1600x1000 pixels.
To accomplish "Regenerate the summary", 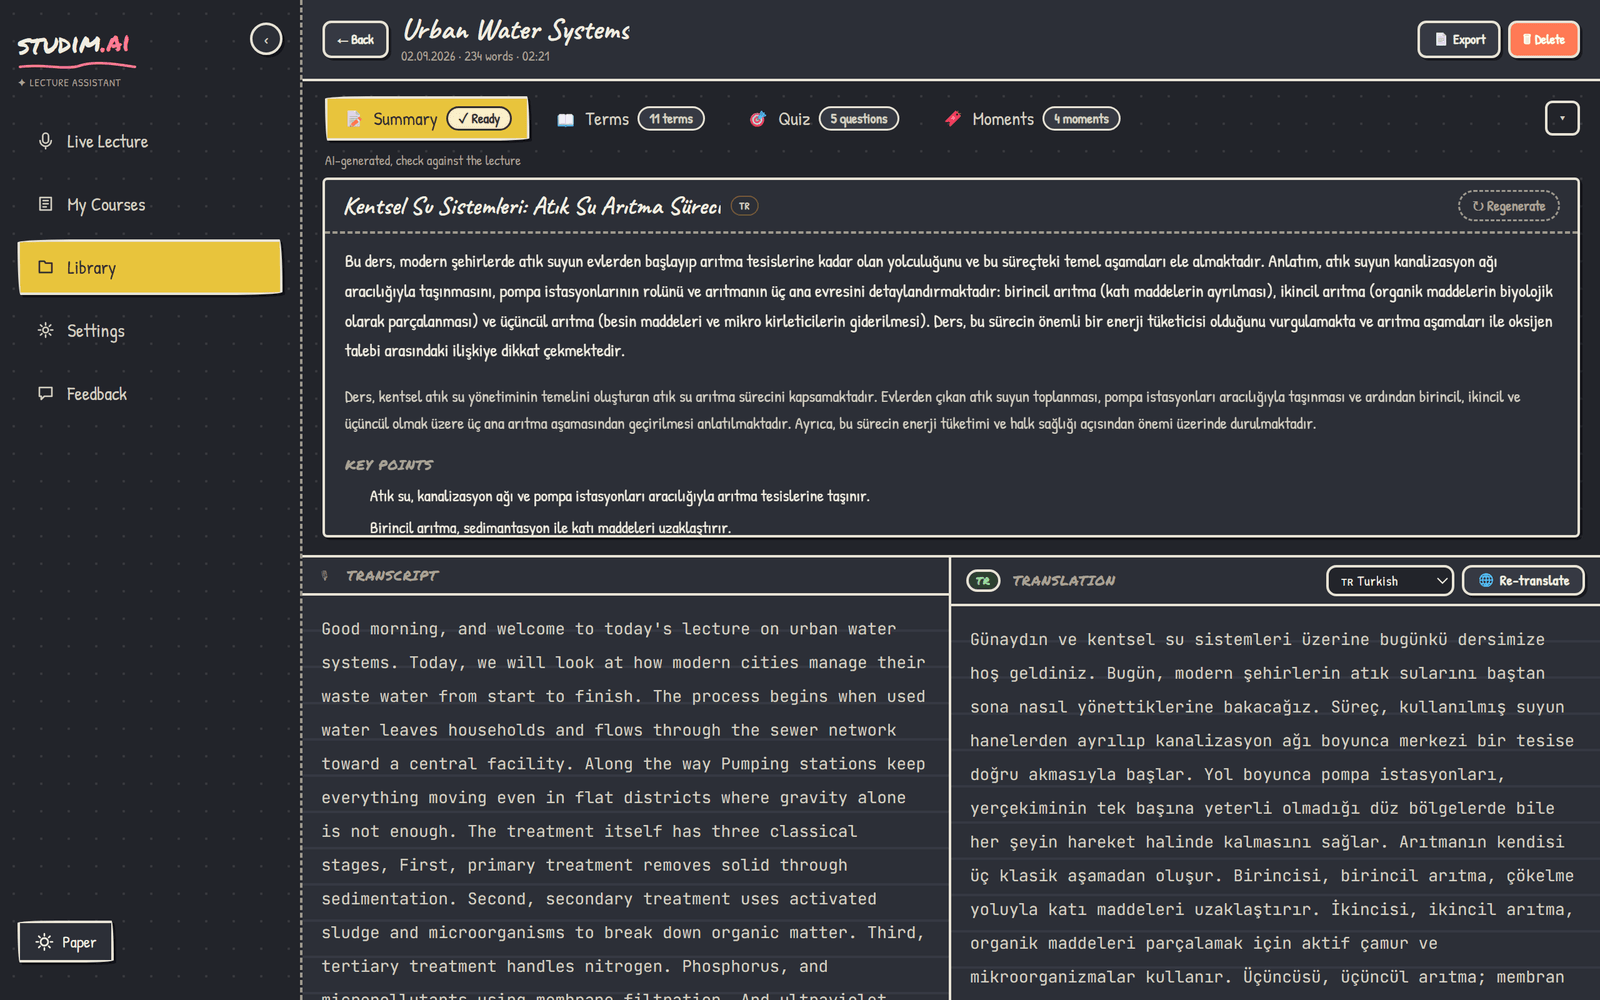I will [x=1509, y=206].
